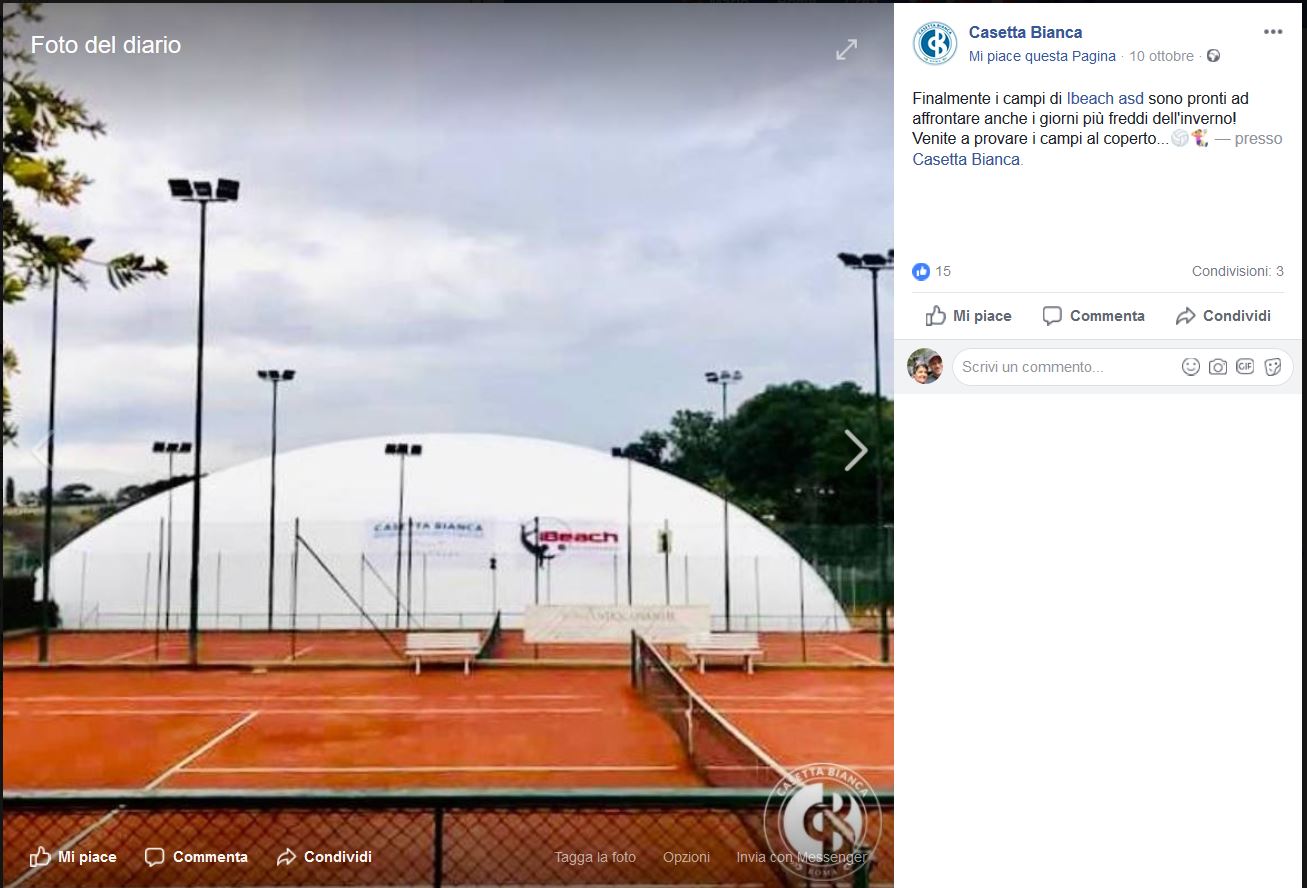Screen dimensions: 1307x888
Task: Open the Ibeach asd link
Action: 1105,98
